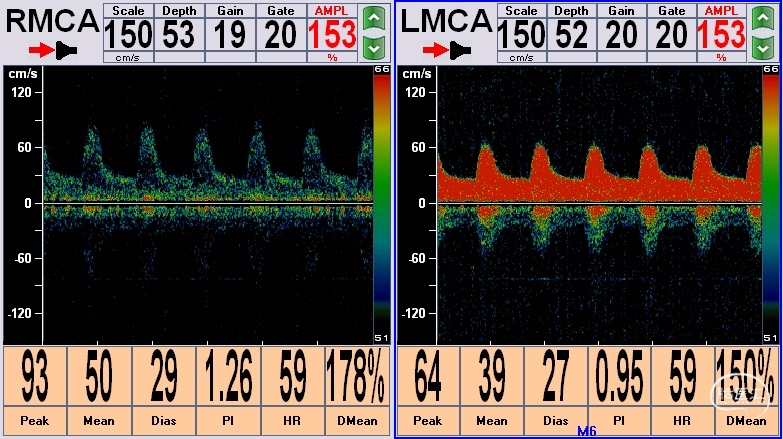The width and height of the screenshot is (783, 439).
Task: Click RMCA Mean value 50
Action: coord(99,377)
